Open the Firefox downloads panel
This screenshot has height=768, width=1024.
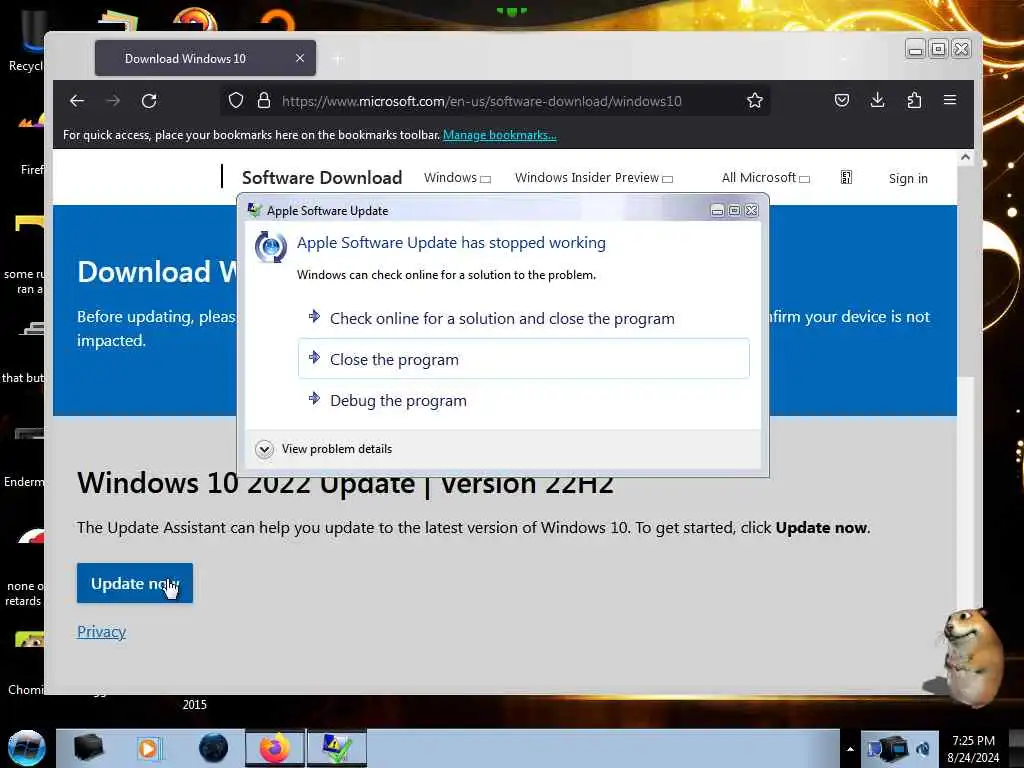click(x=878, y=101)
